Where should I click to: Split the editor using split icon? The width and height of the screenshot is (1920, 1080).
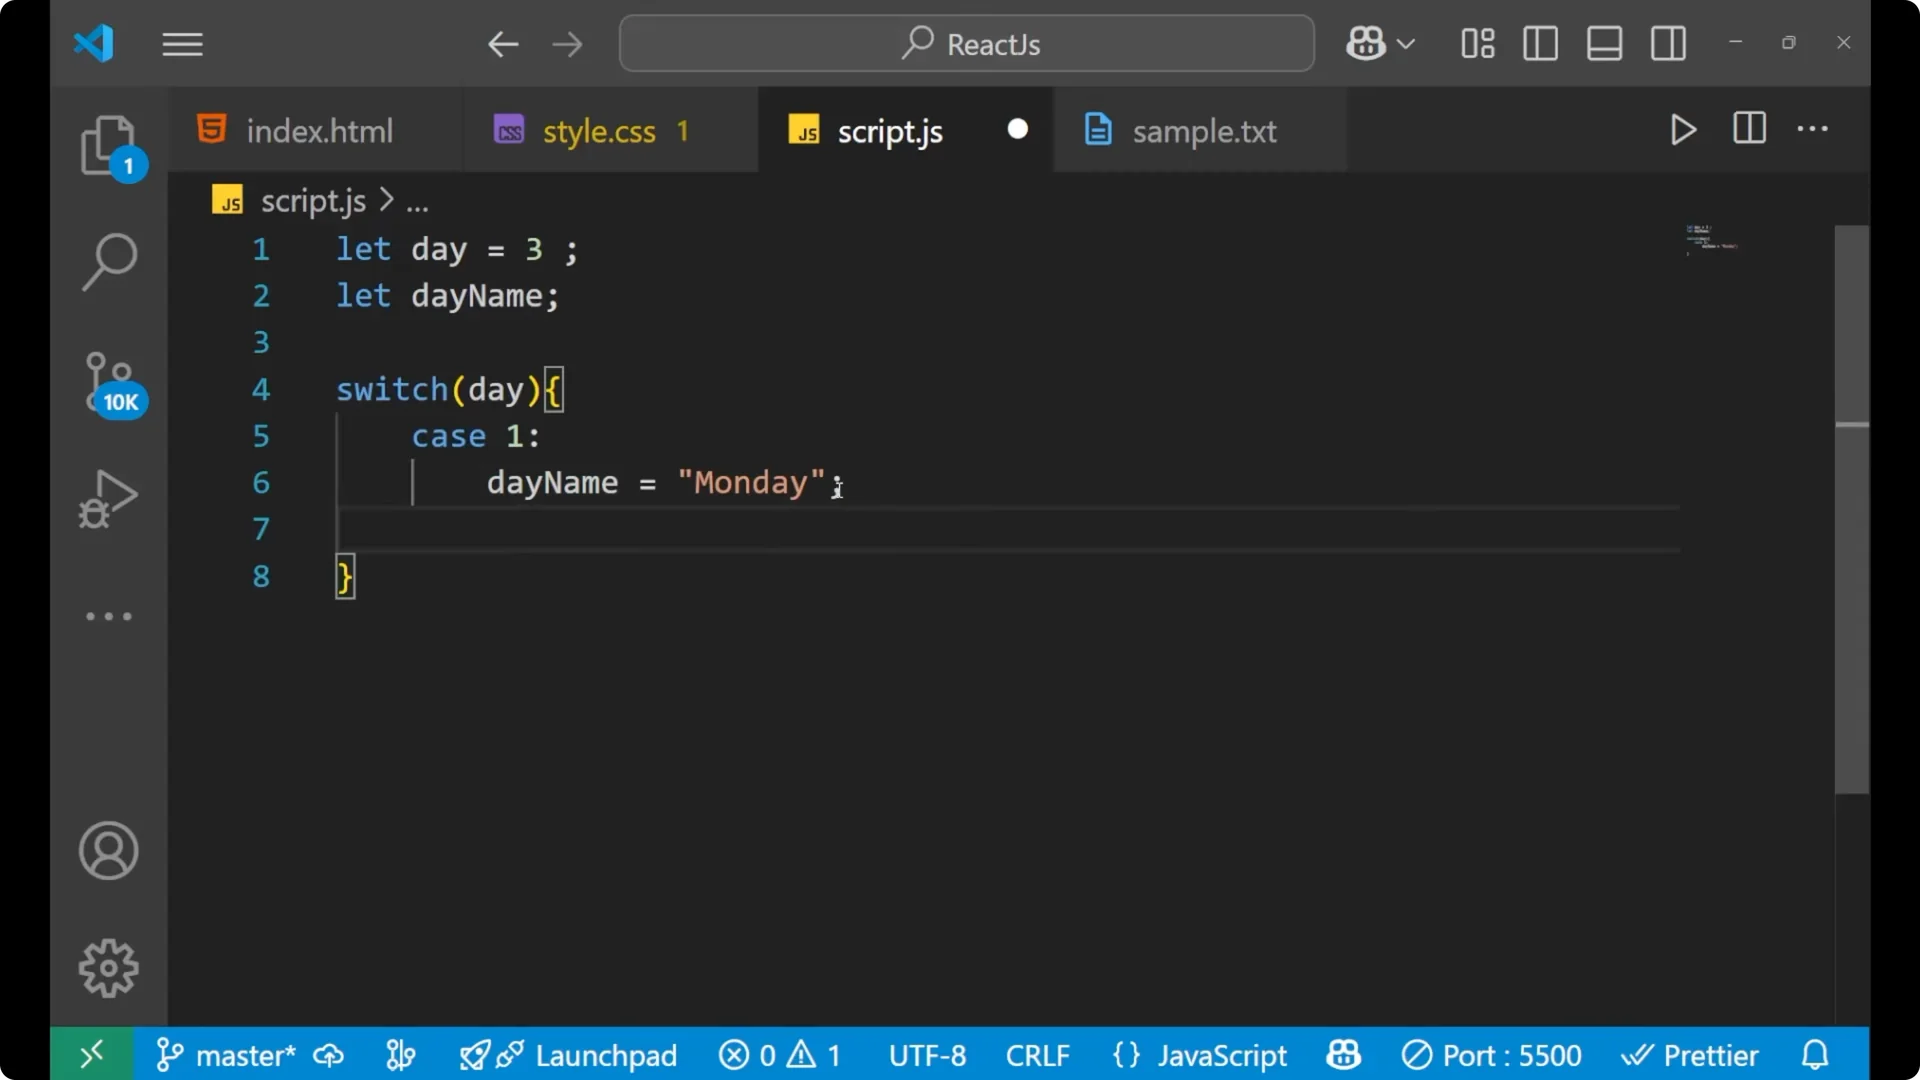pyautogui.click(x=1749, y=129)
